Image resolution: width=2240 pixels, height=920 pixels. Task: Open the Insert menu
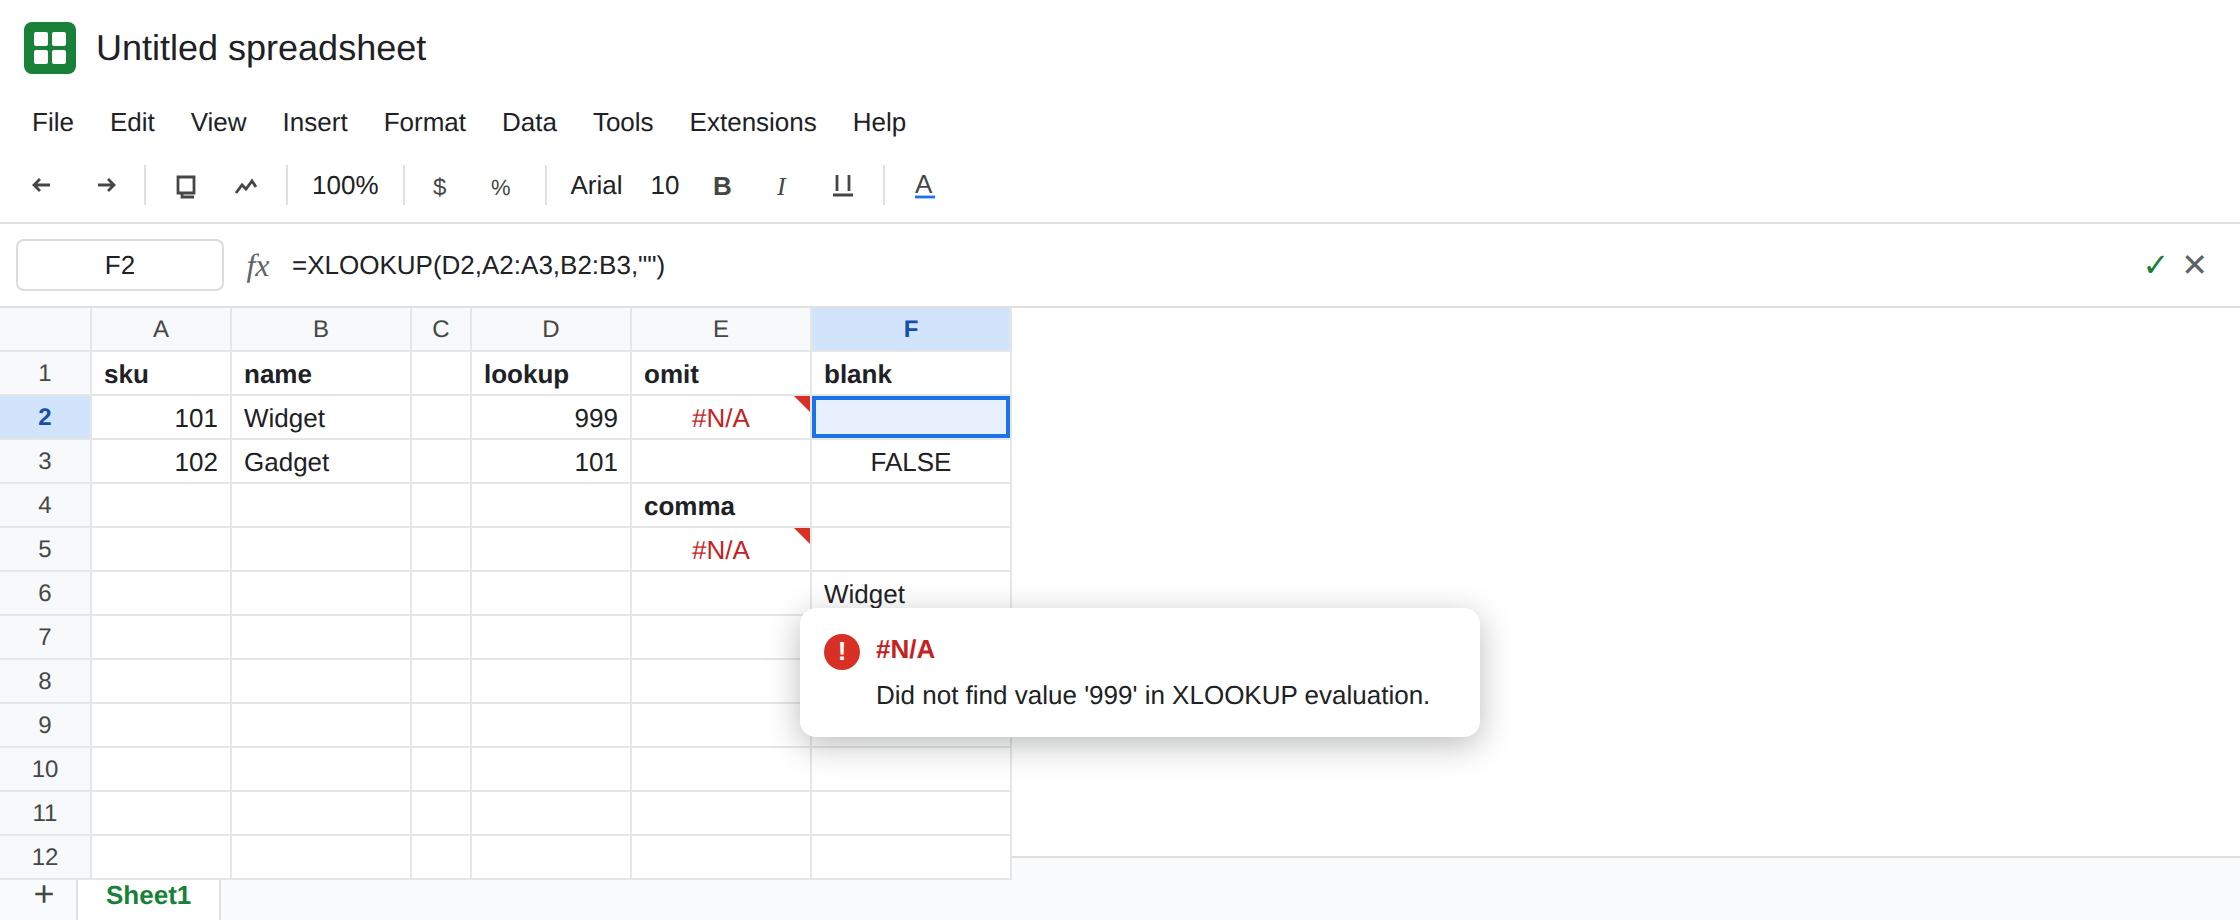[315, 122]
